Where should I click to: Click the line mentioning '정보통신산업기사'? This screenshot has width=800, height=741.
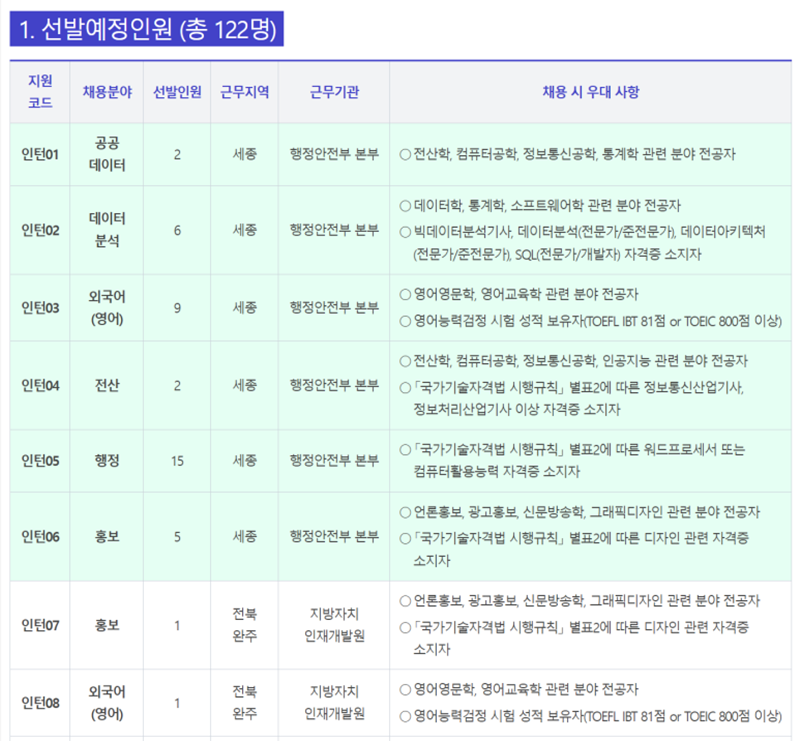click(x=572, y=399)
